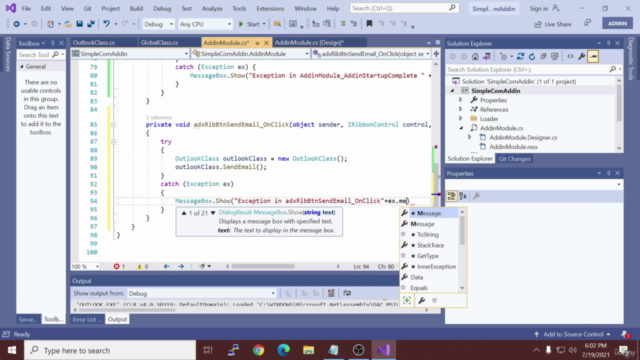
Task: Click Solution Explorer Home icon
Action: [475, 57]
